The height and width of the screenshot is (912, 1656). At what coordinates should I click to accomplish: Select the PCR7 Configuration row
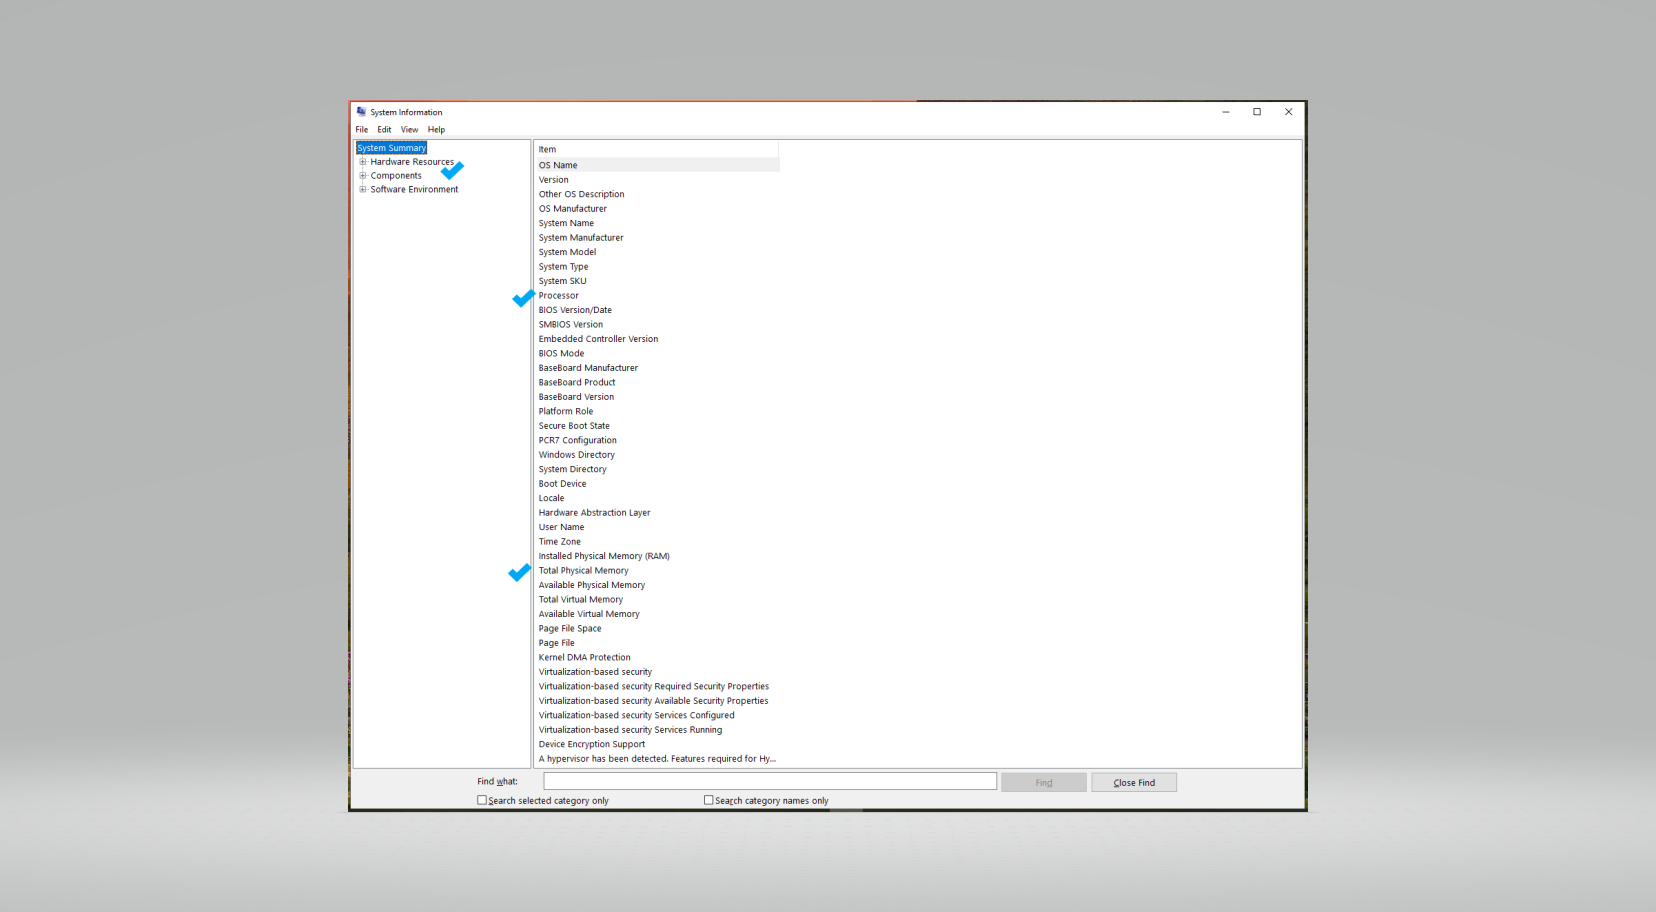[657, 441]
